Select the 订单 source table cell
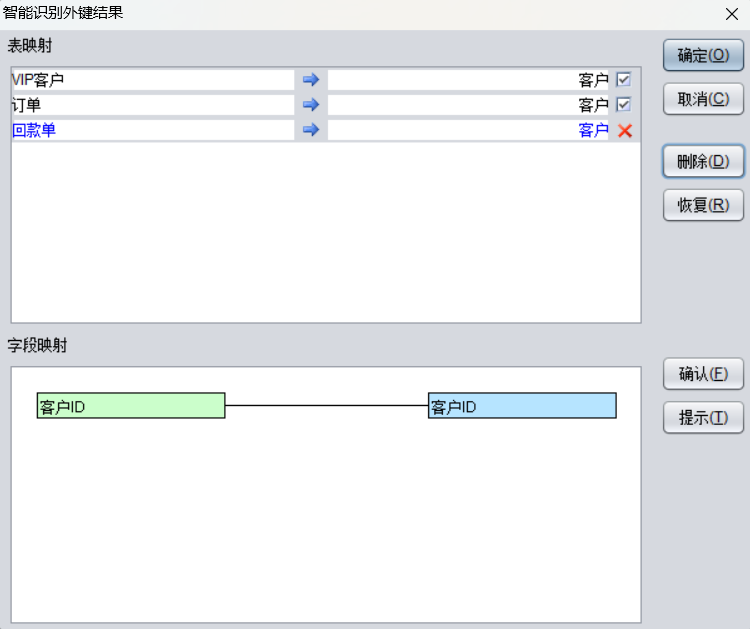Image resolution: width=750 pixels, height=629 pixels. (152, 105)
